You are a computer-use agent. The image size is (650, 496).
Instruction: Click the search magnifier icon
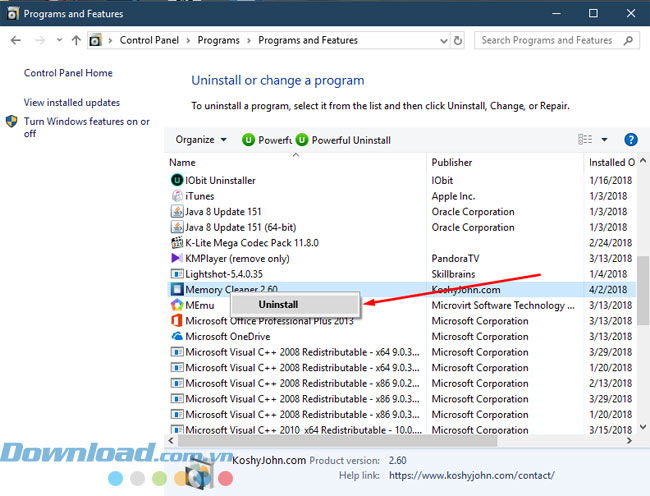(628, 40)
